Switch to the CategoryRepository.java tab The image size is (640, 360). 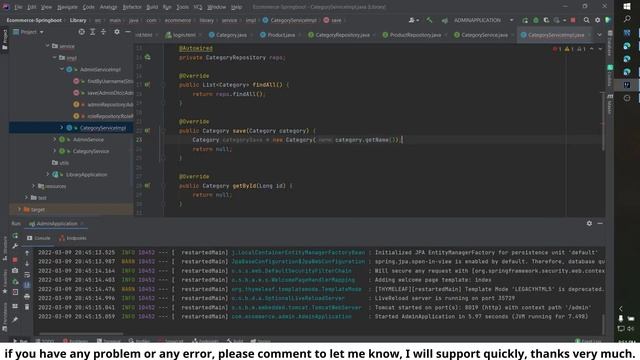[x=339, y=35]
